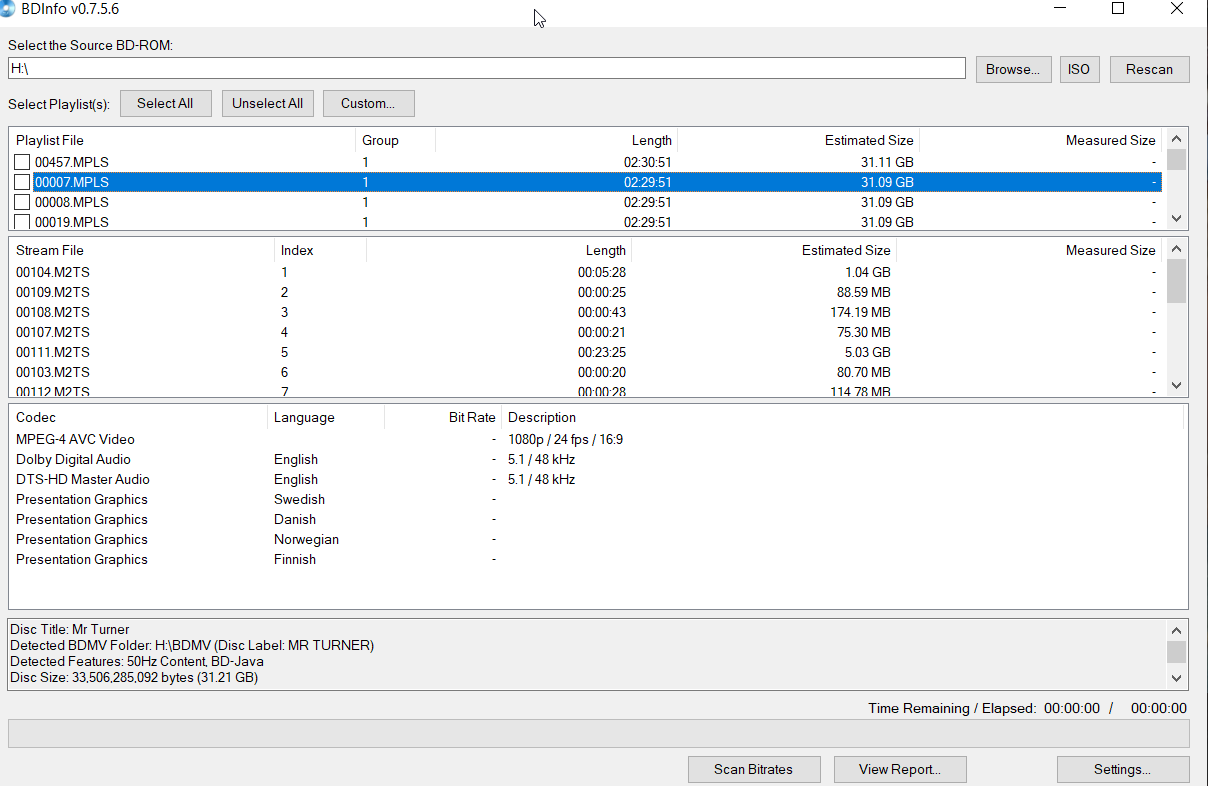Image resolution: width=1208 pixels, height=786 pixels.
Task: Select the 00457.MPLS playlist row
Action: coord(586,162)
